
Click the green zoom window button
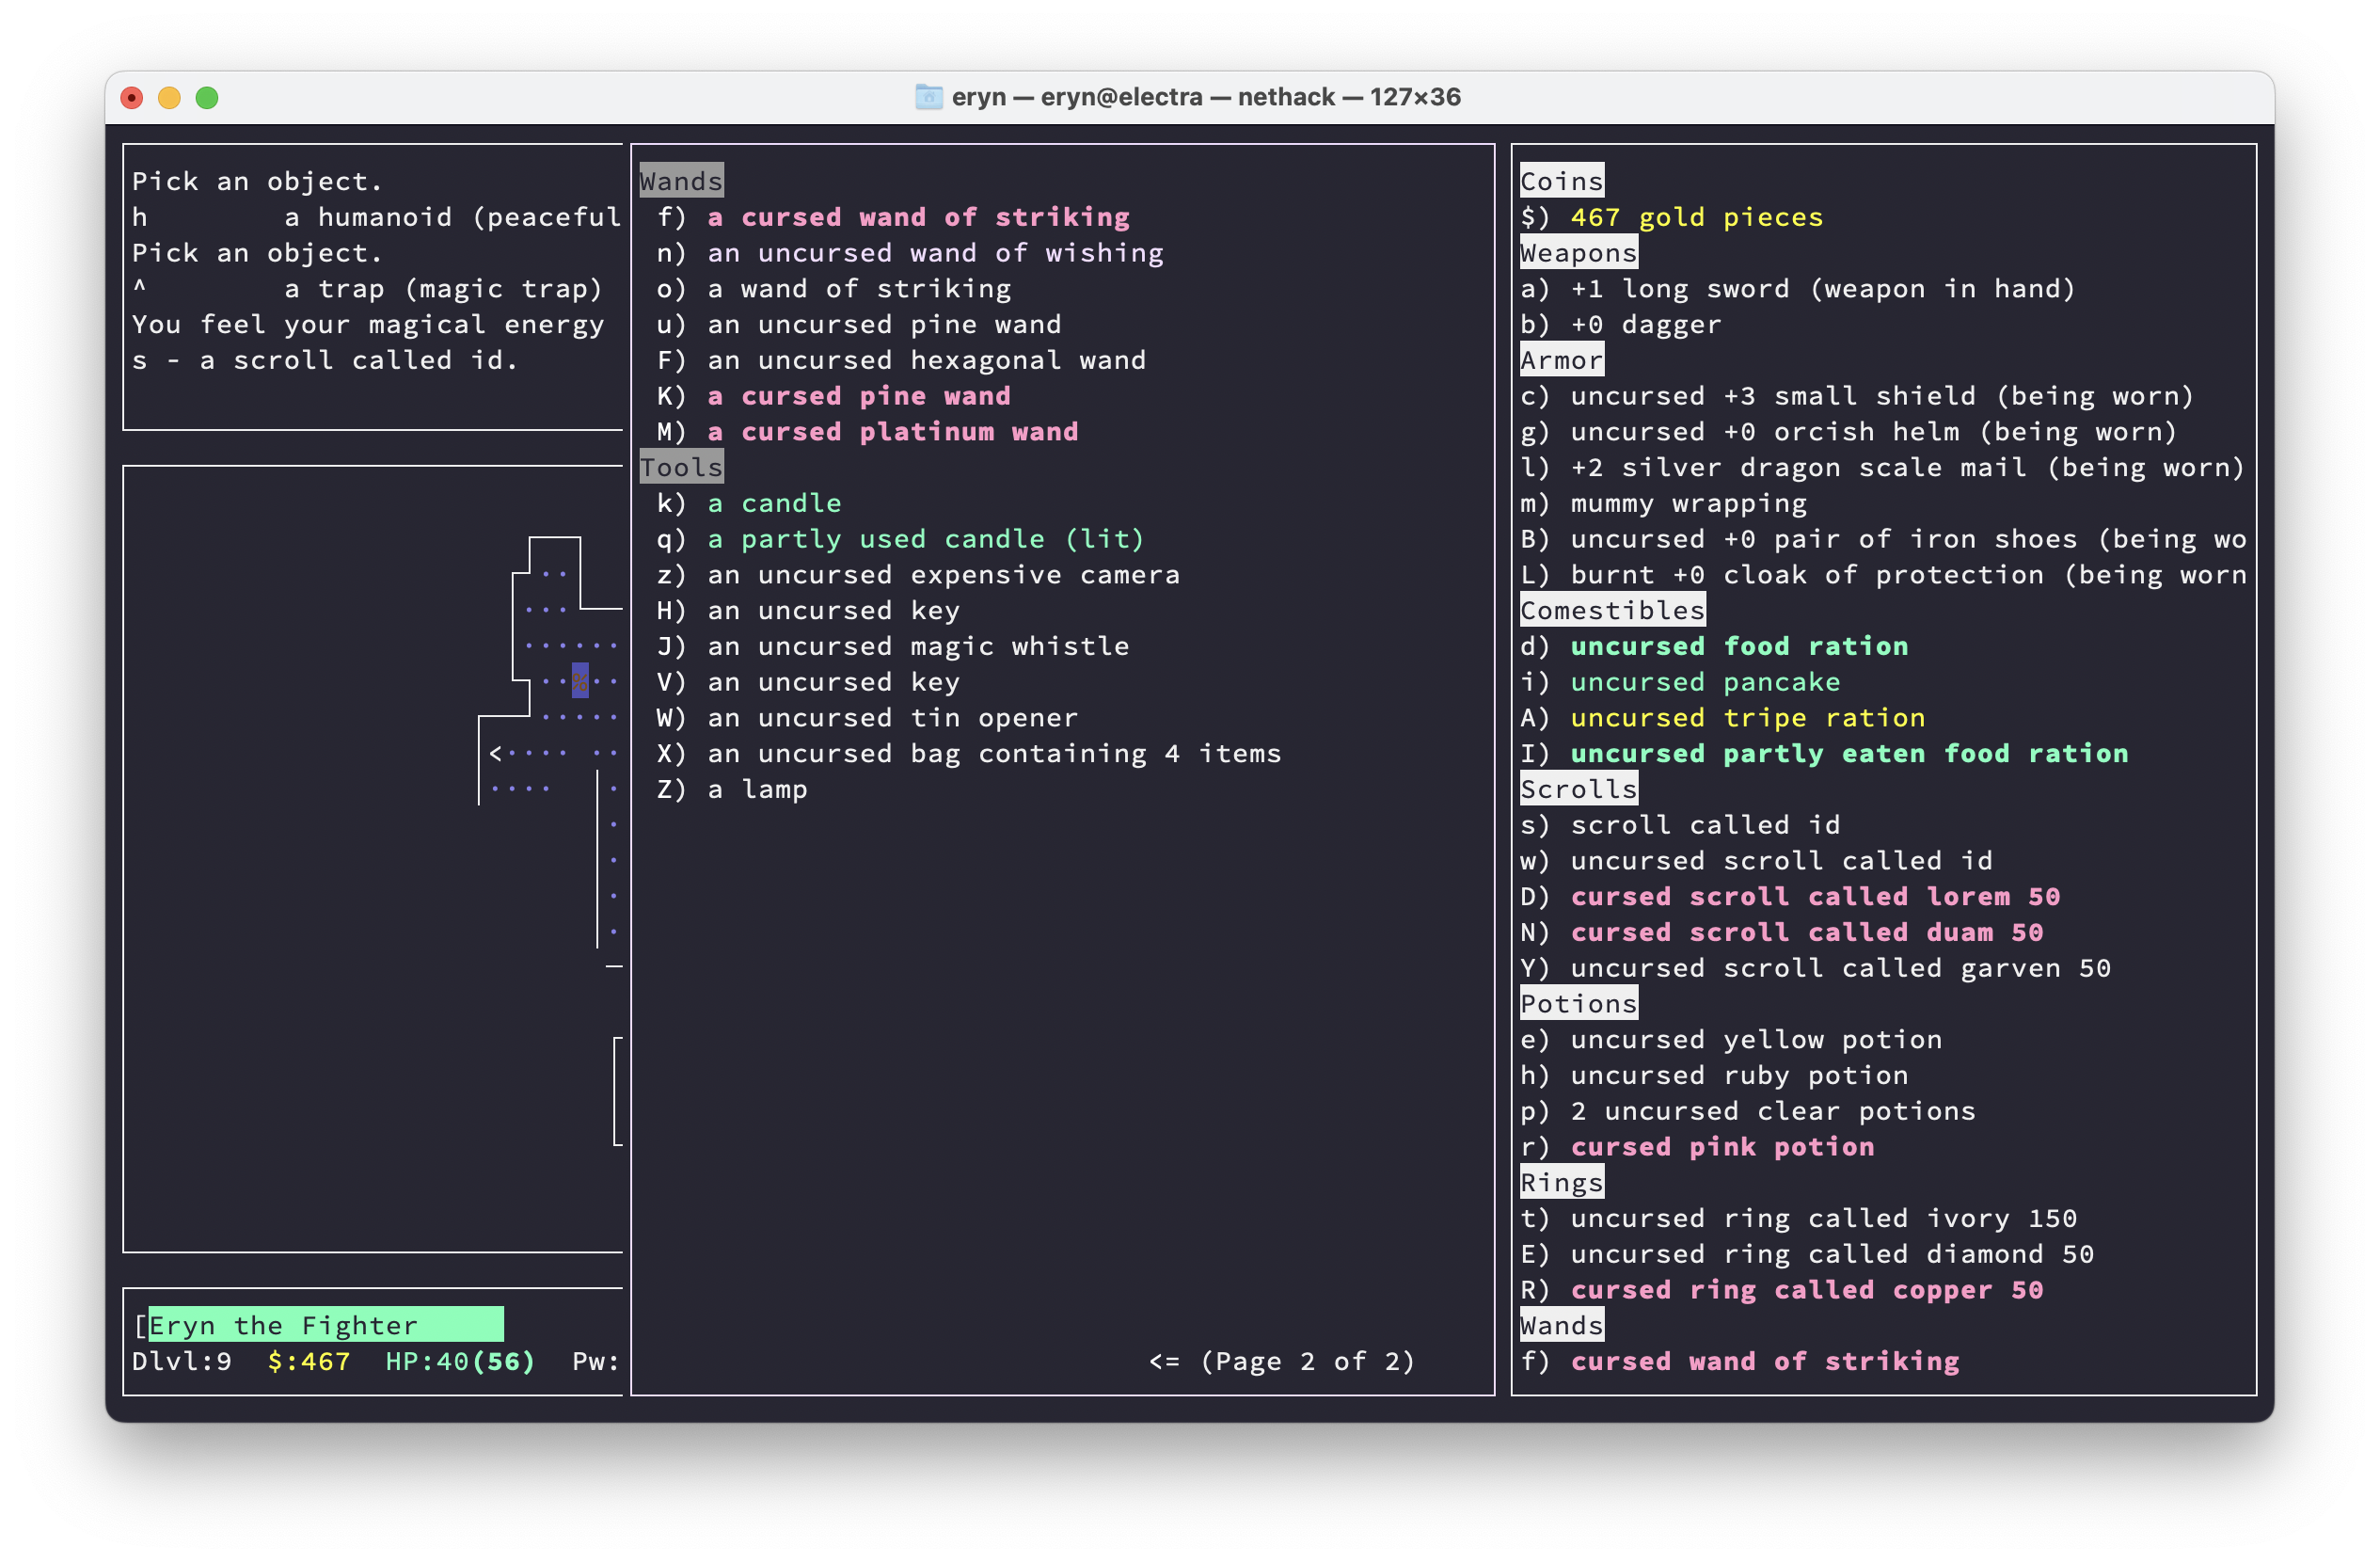tap(207, 97)
